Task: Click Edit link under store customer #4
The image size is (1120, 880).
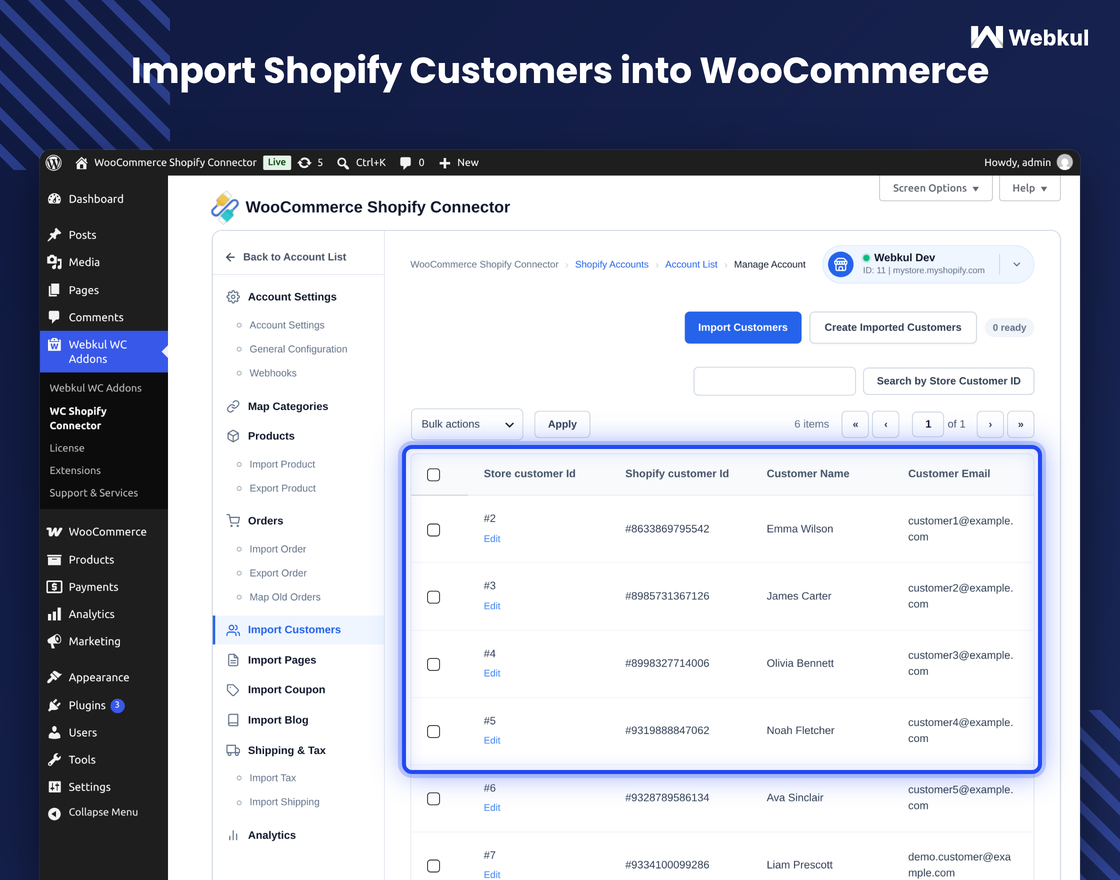Action: point(492,673)
